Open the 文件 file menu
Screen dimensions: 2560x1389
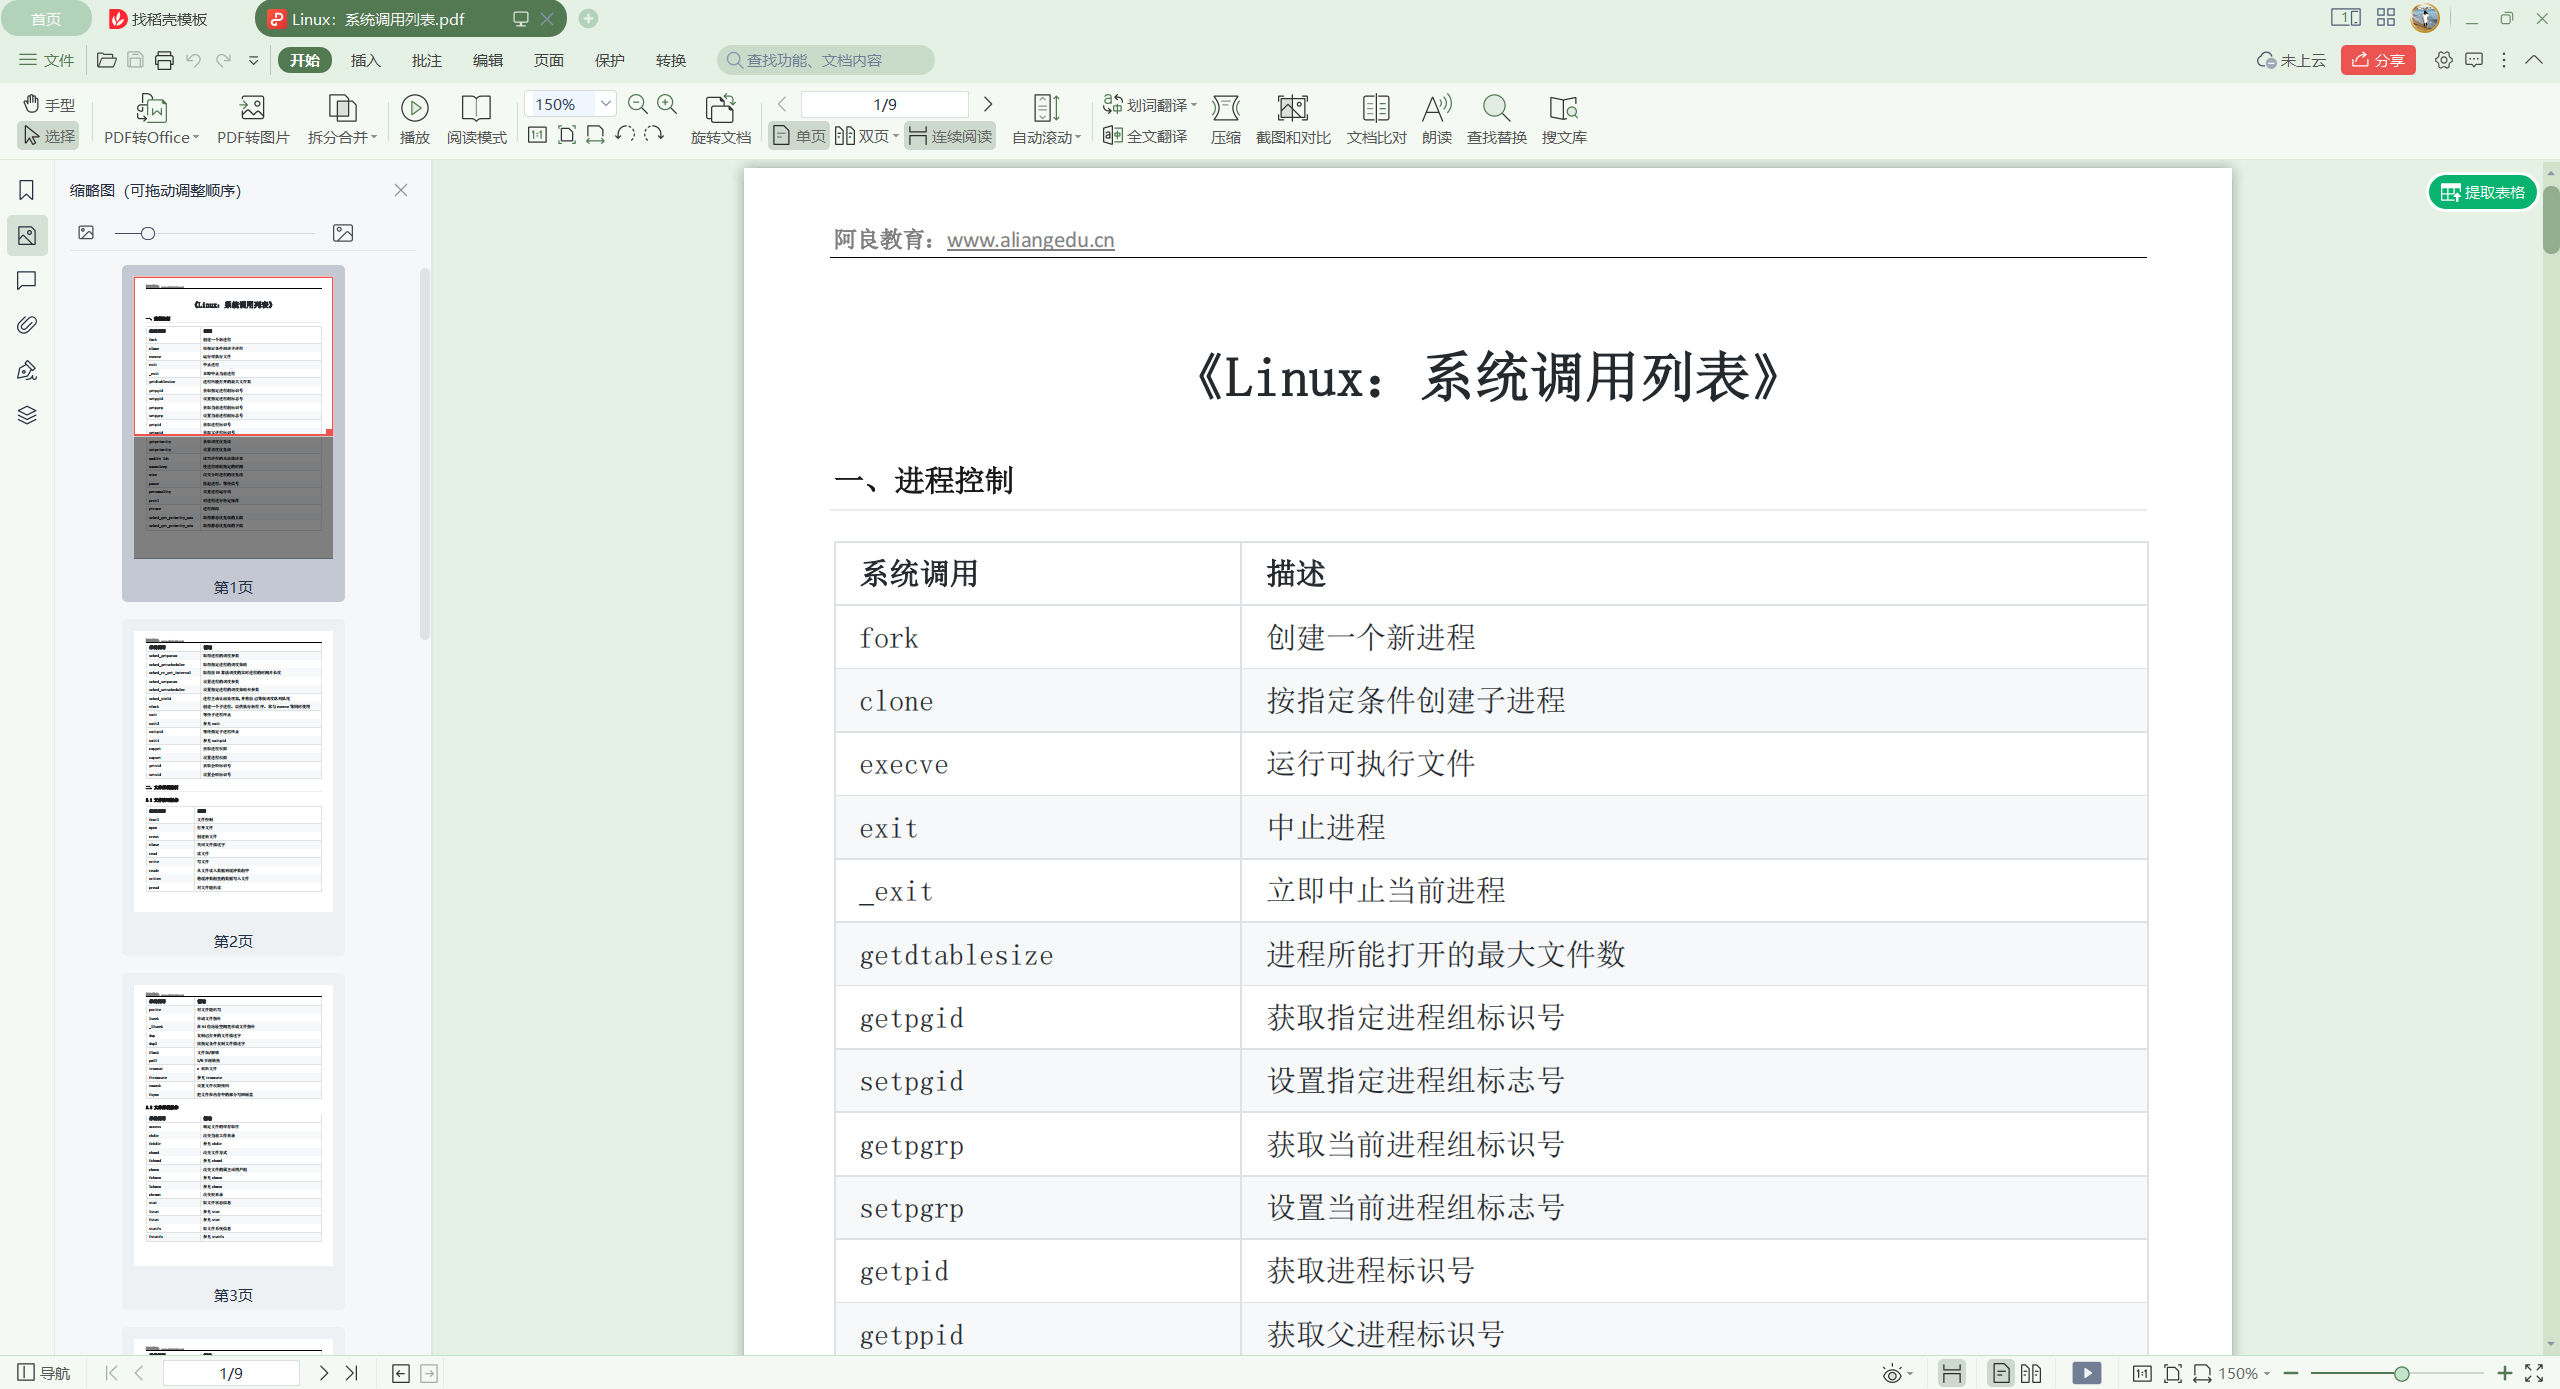tap(47, 60)
